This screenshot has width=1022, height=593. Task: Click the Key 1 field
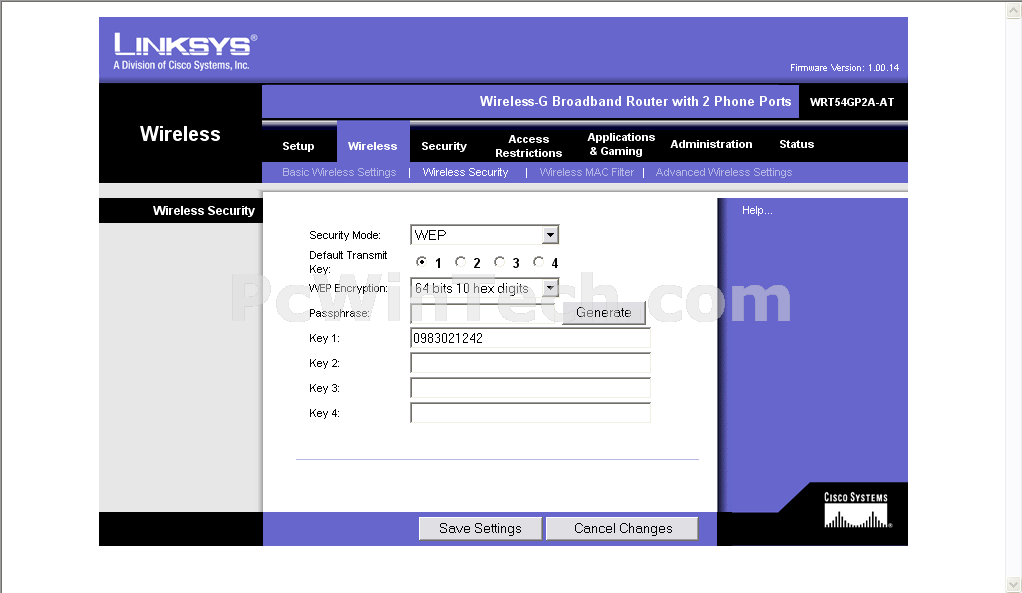coord(530,338)
